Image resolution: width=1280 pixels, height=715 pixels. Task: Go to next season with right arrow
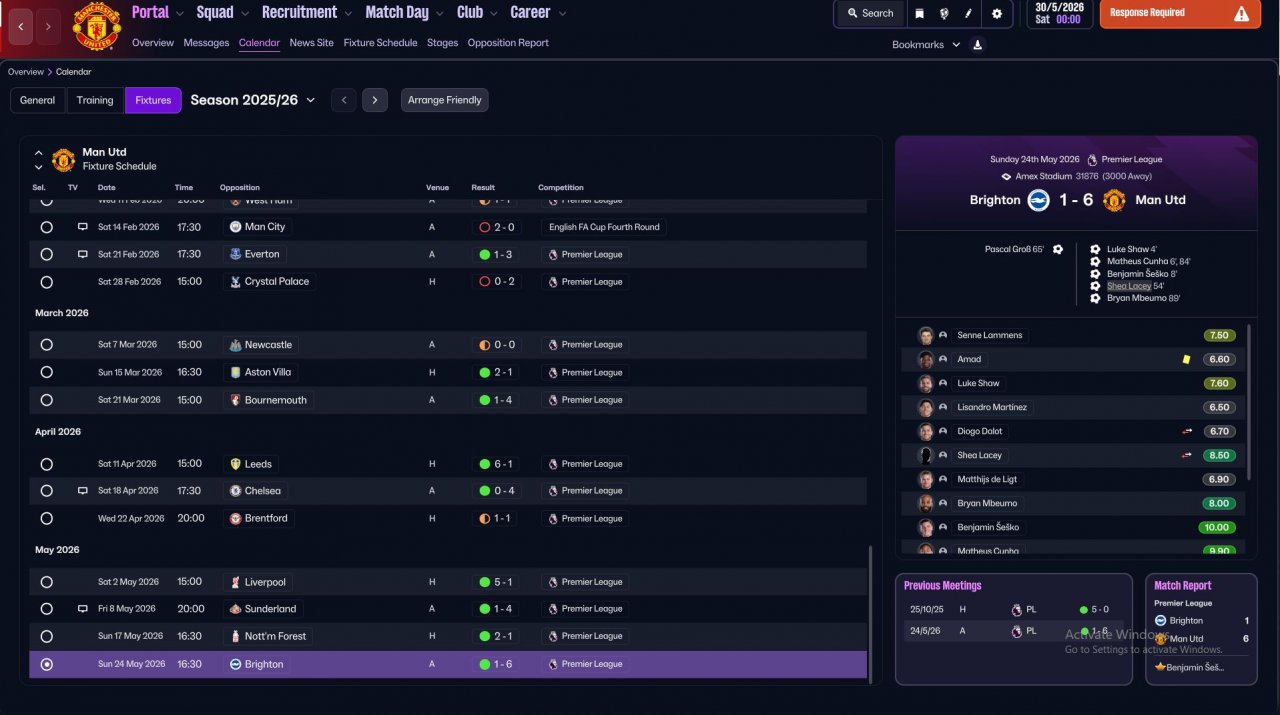(x=375, y=100)
